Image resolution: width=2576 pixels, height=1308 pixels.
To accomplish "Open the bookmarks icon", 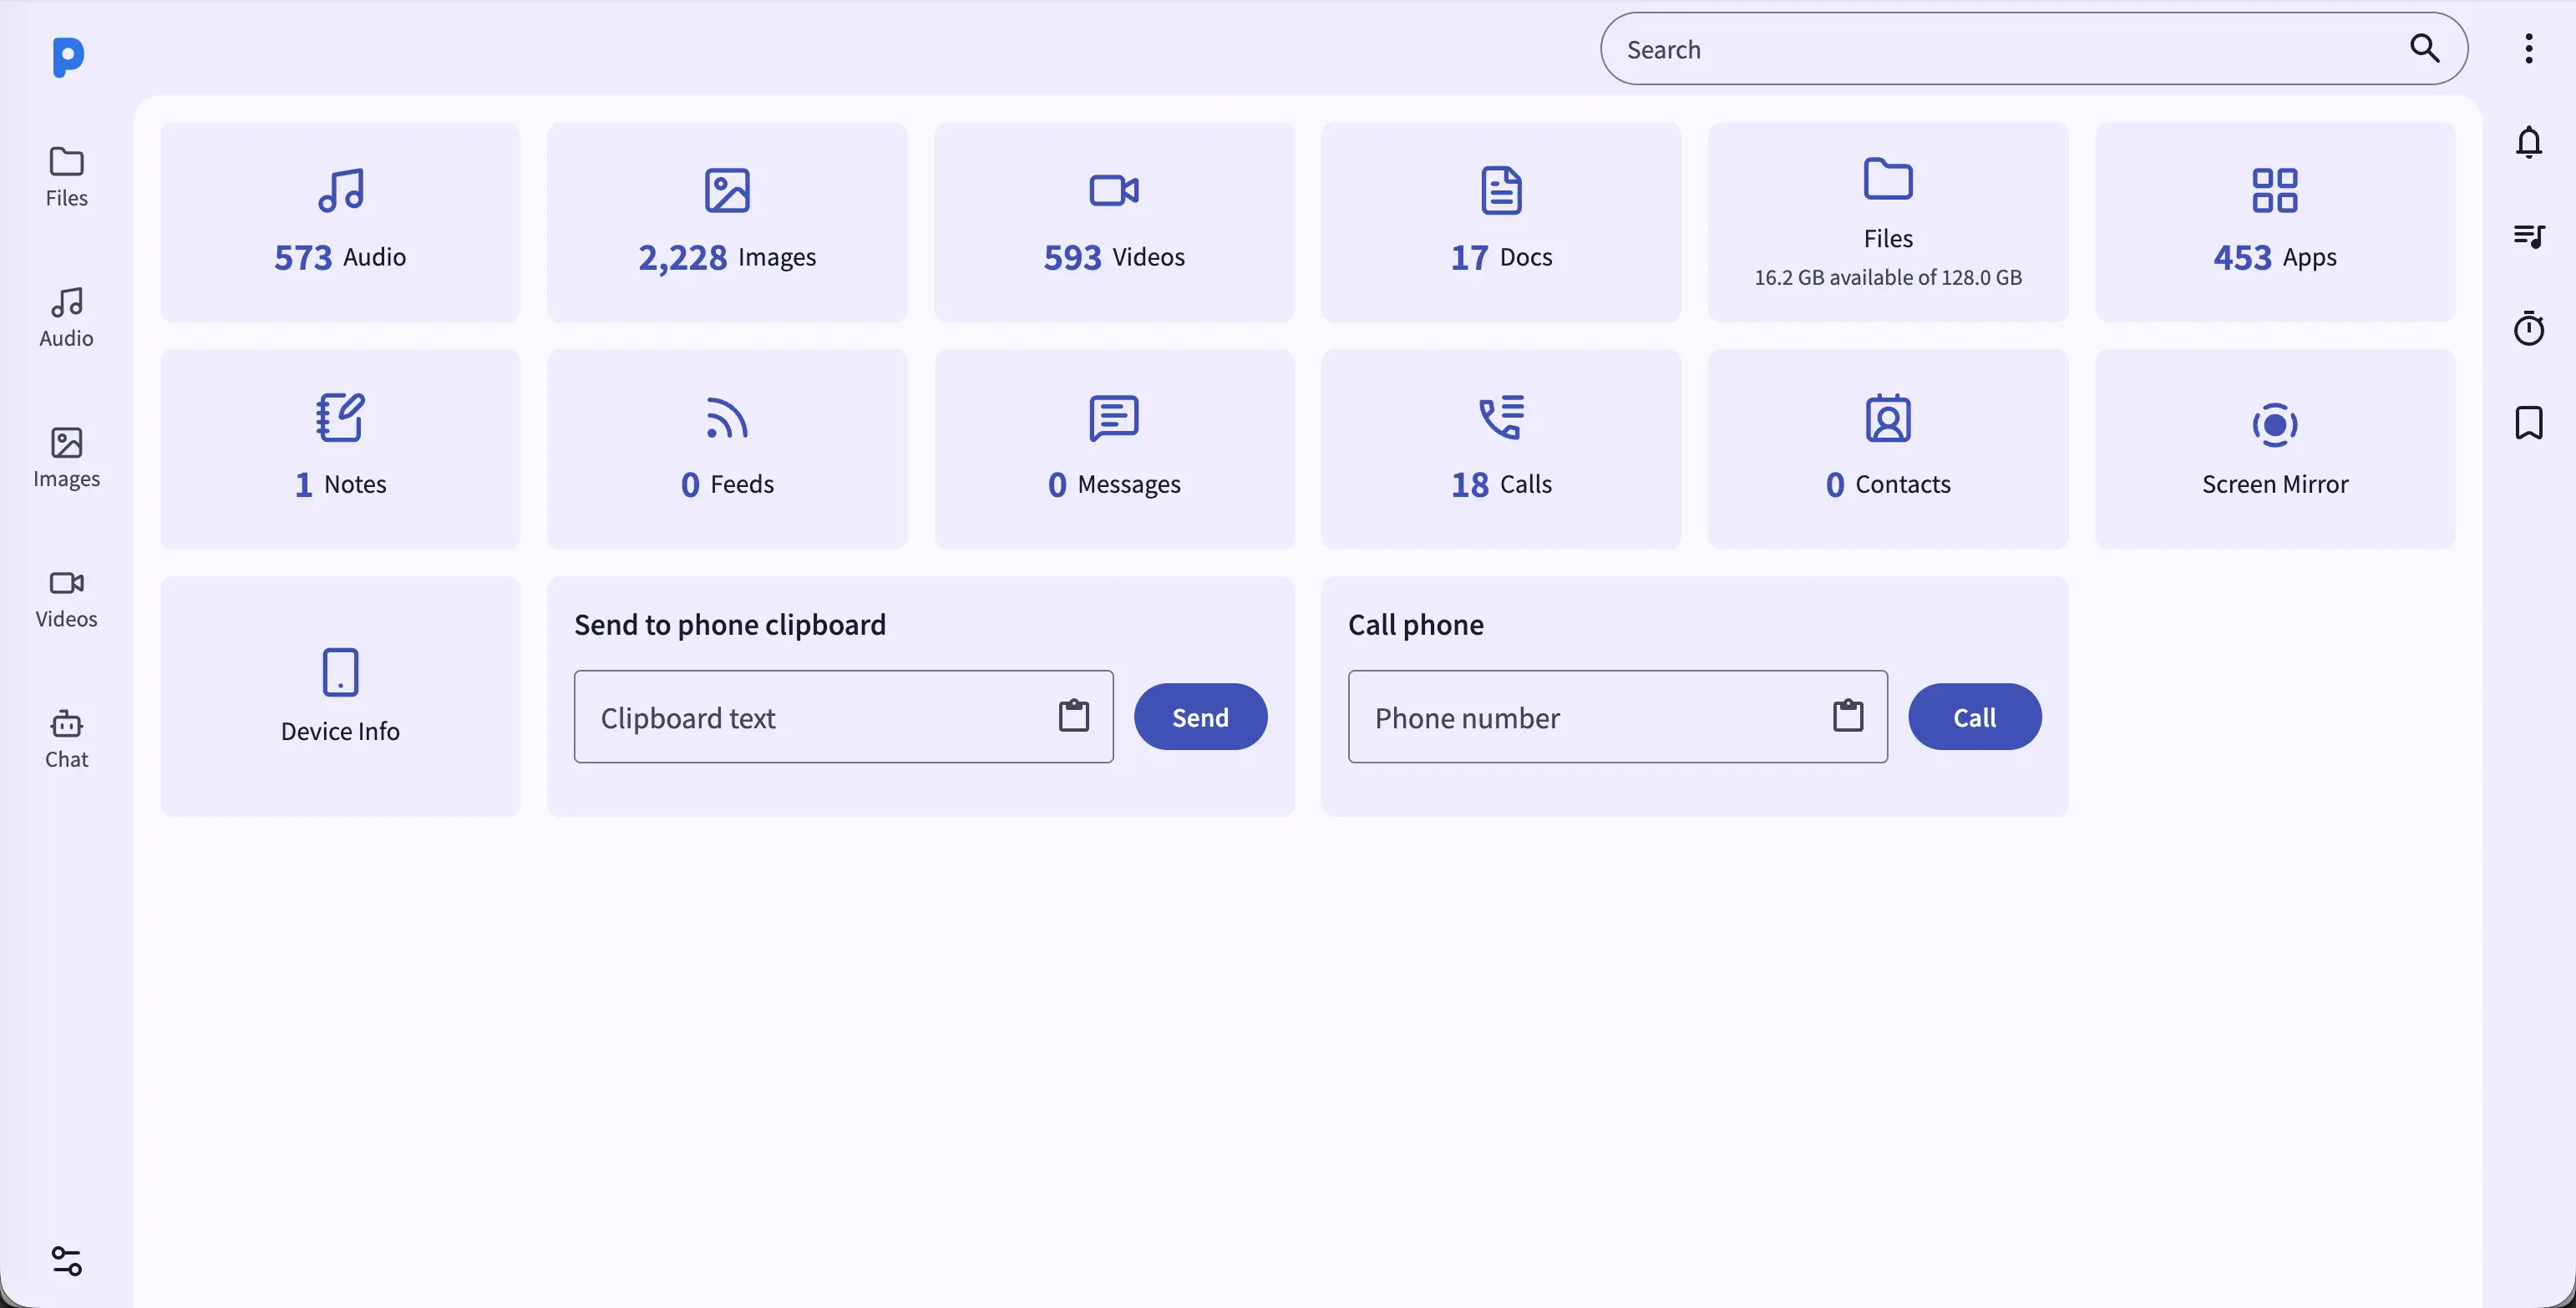I will pos(2528,422).
